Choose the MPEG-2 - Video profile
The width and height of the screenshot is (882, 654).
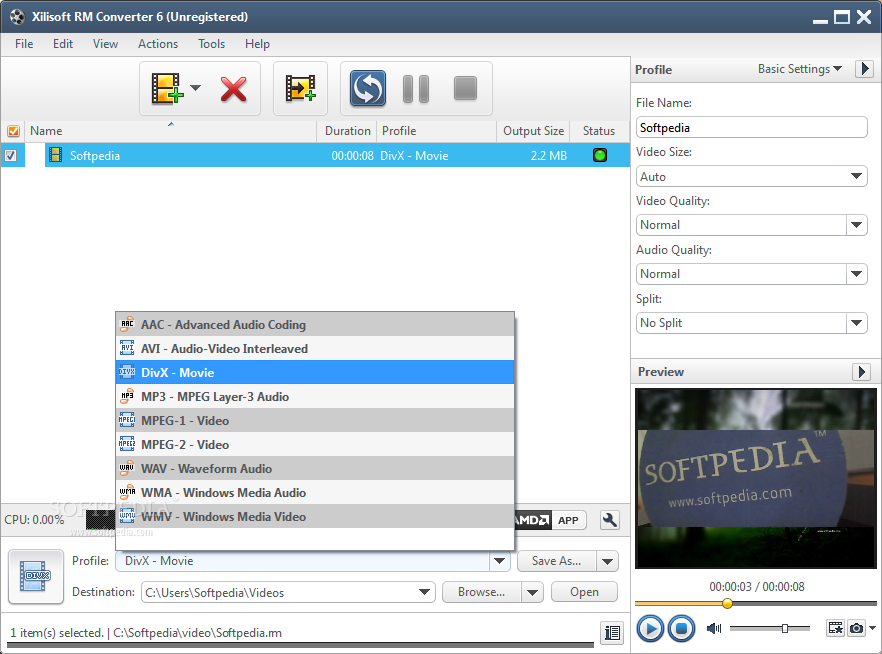tap(315, 444)
